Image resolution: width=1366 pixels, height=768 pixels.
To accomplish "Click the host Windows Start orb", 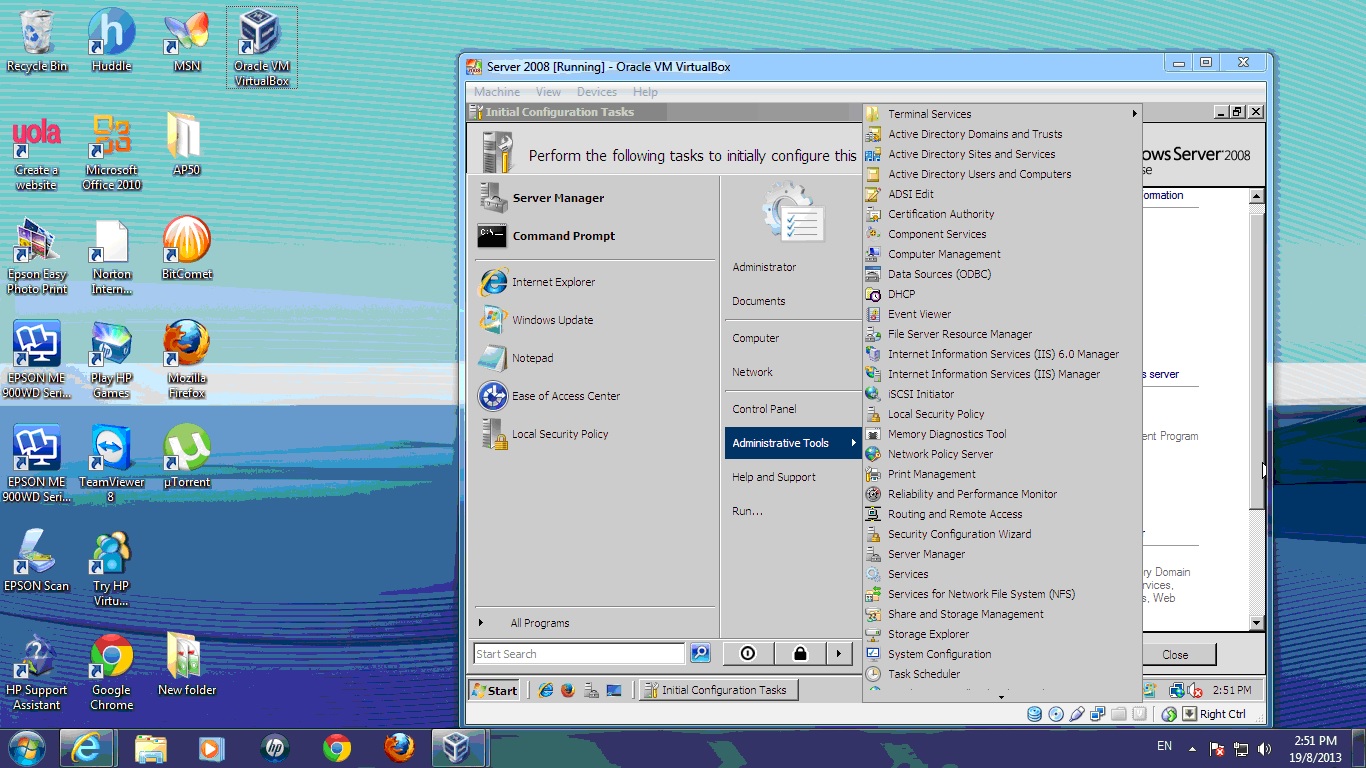I will [26, 748].
